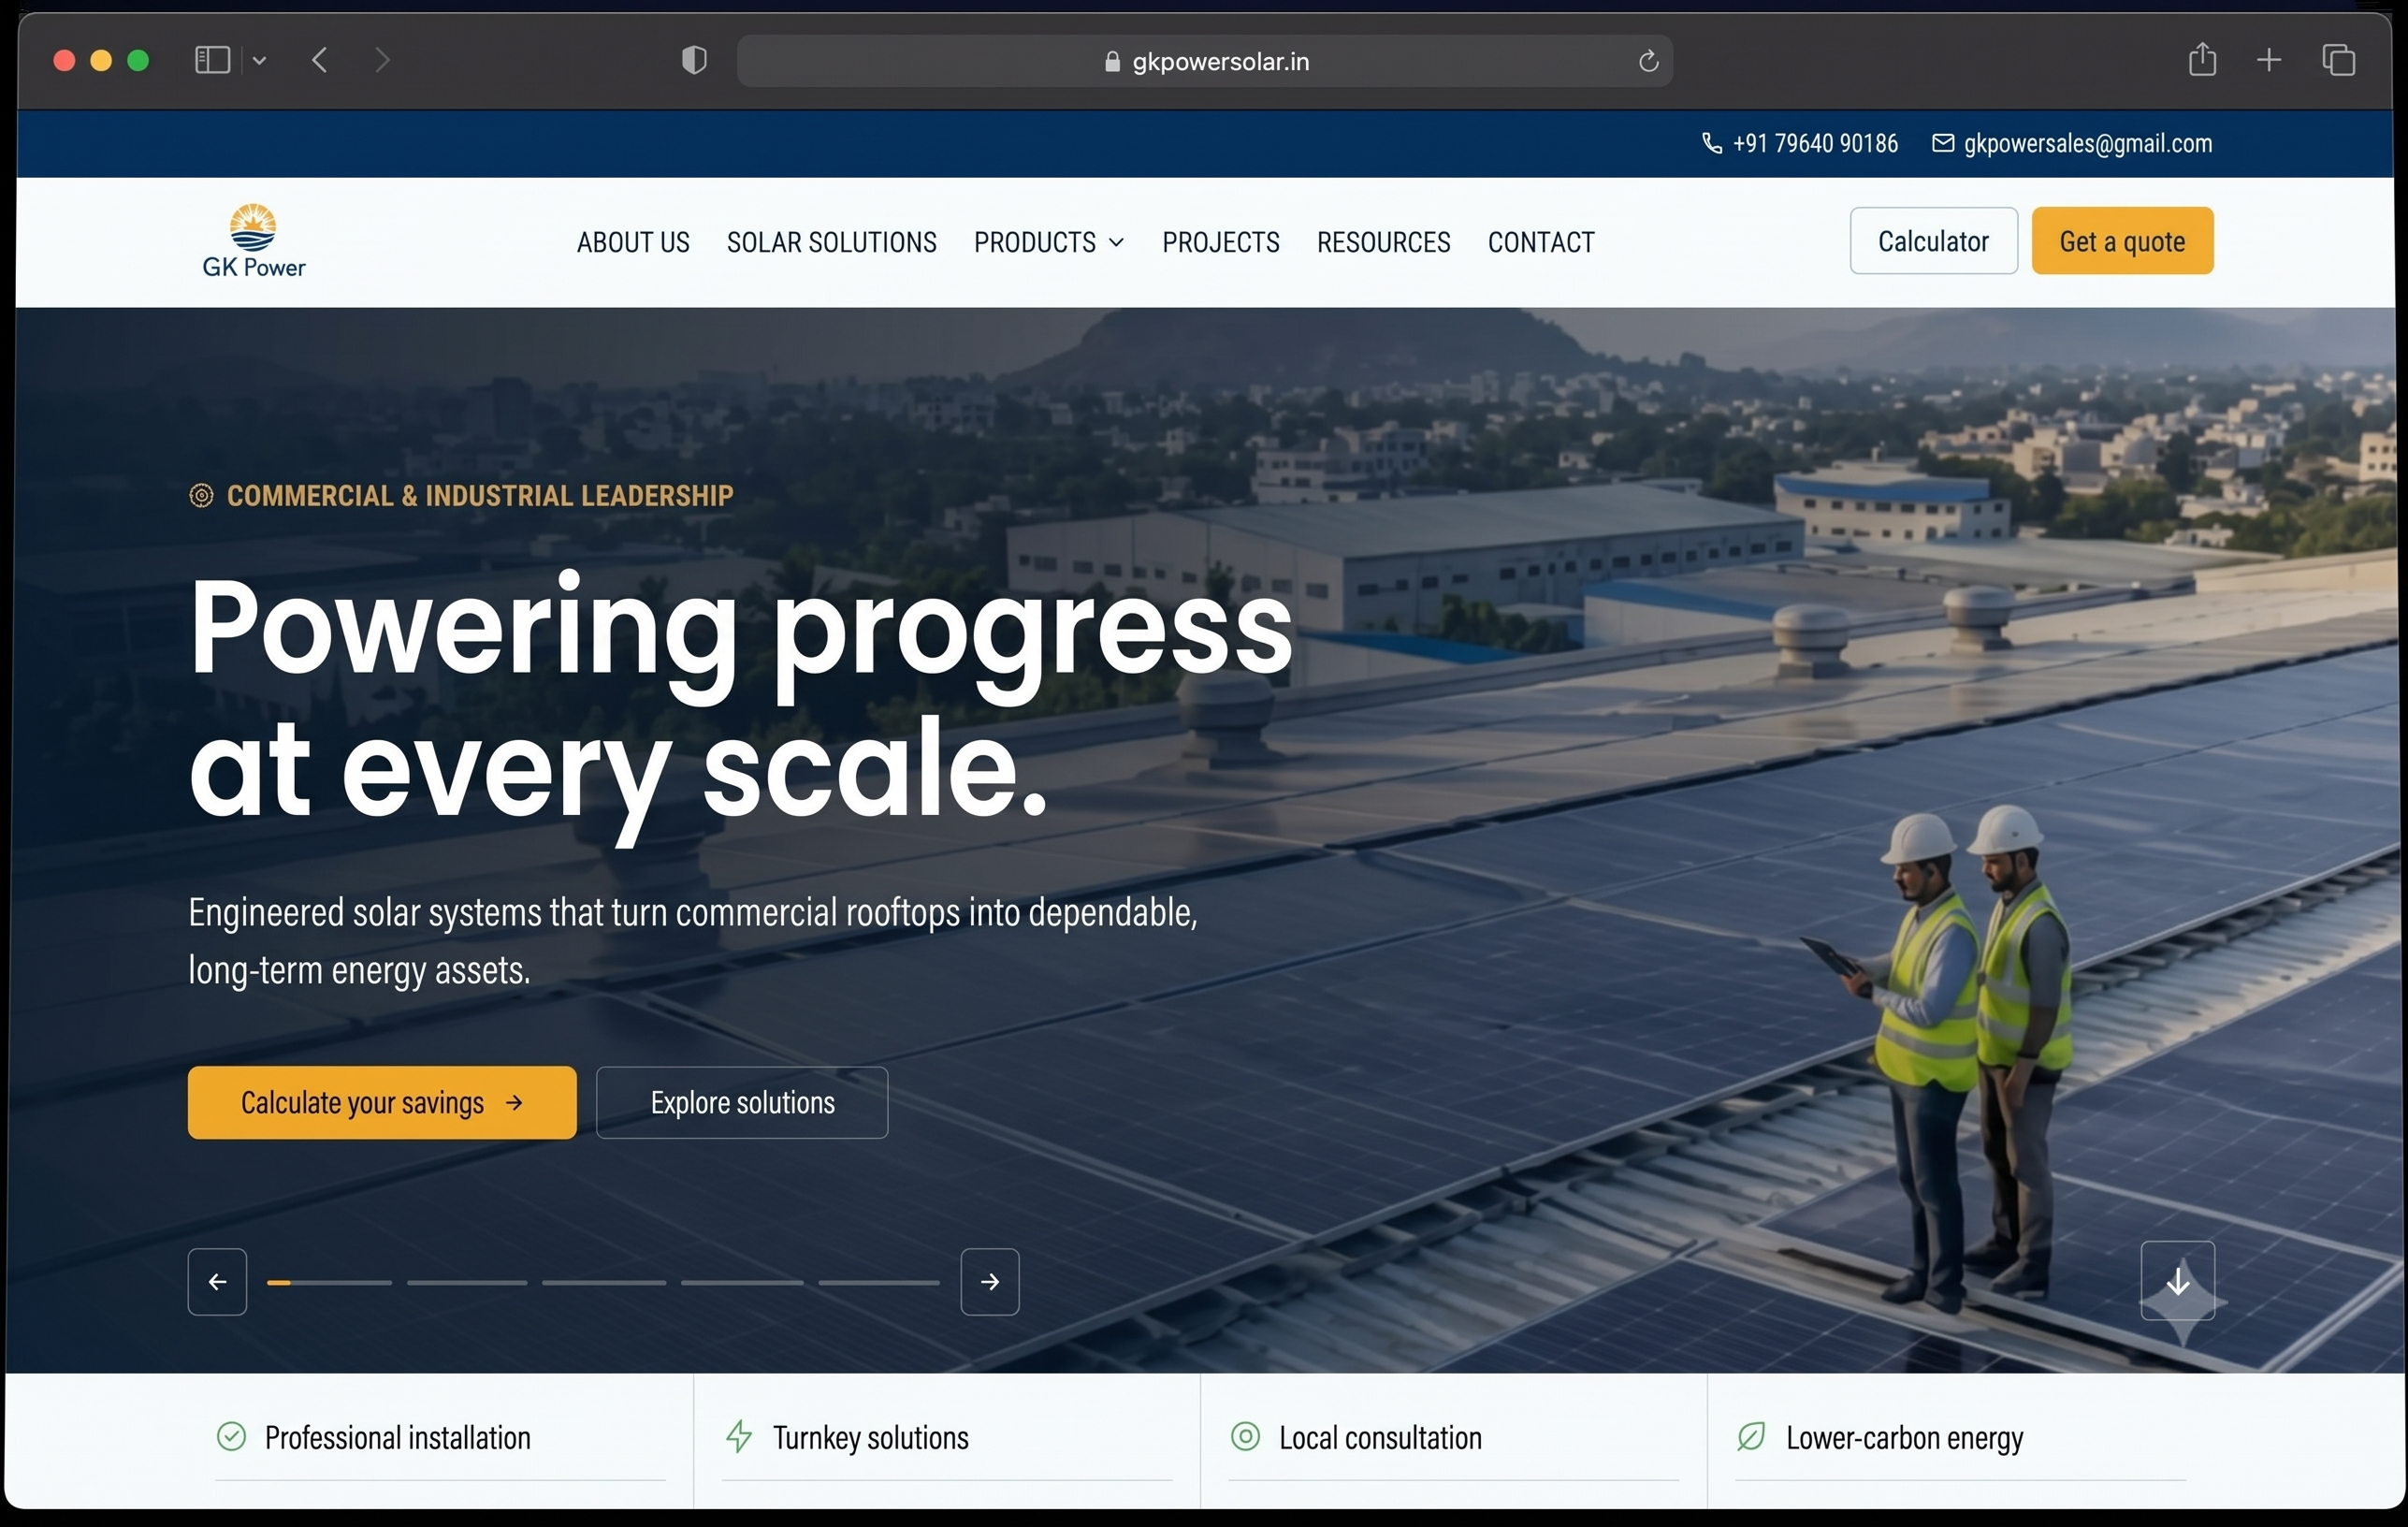The width and height of the screenshot is (2408, 1527).
Task: Toggle the Safari sidebar icon
Action: tap(212, 60)
